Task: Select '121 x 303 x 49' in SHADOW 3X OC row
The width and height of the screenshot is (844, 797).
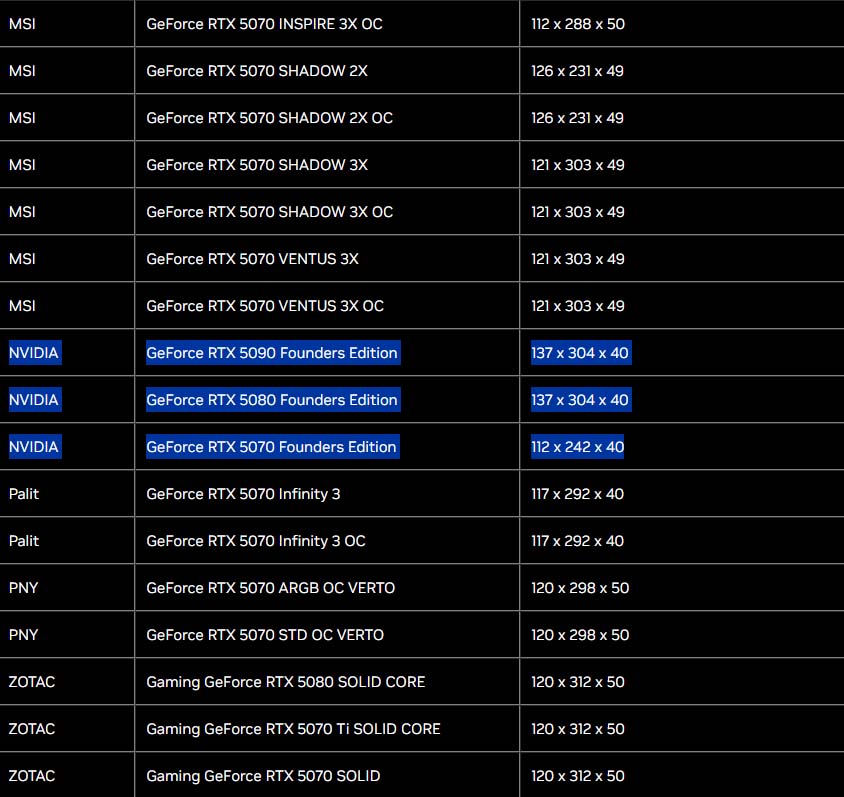Action: coord(578,212)
